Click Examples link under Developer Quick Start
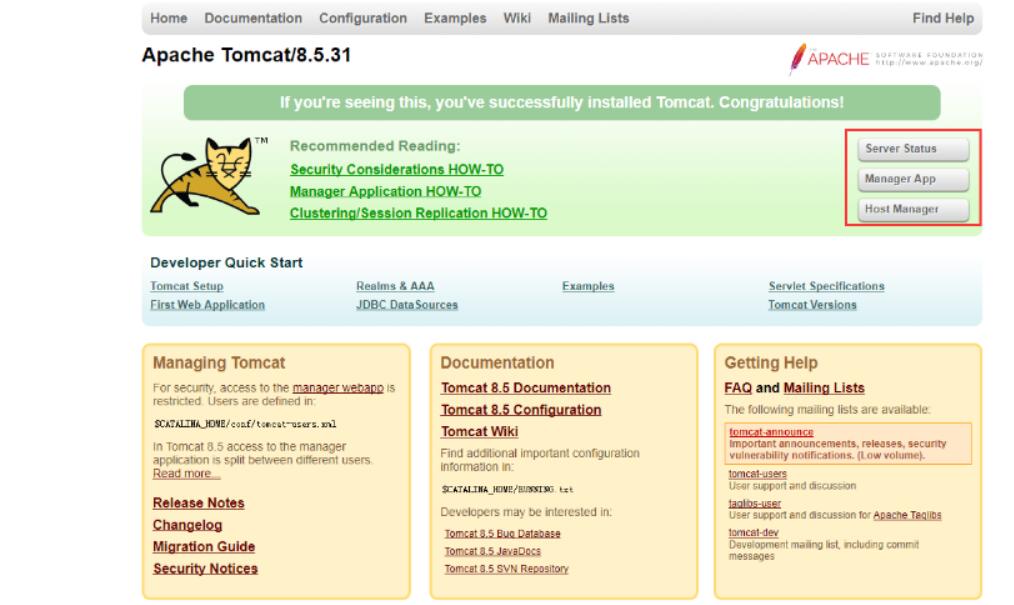This screenshot has height=605, width=1014. [588, 286]
